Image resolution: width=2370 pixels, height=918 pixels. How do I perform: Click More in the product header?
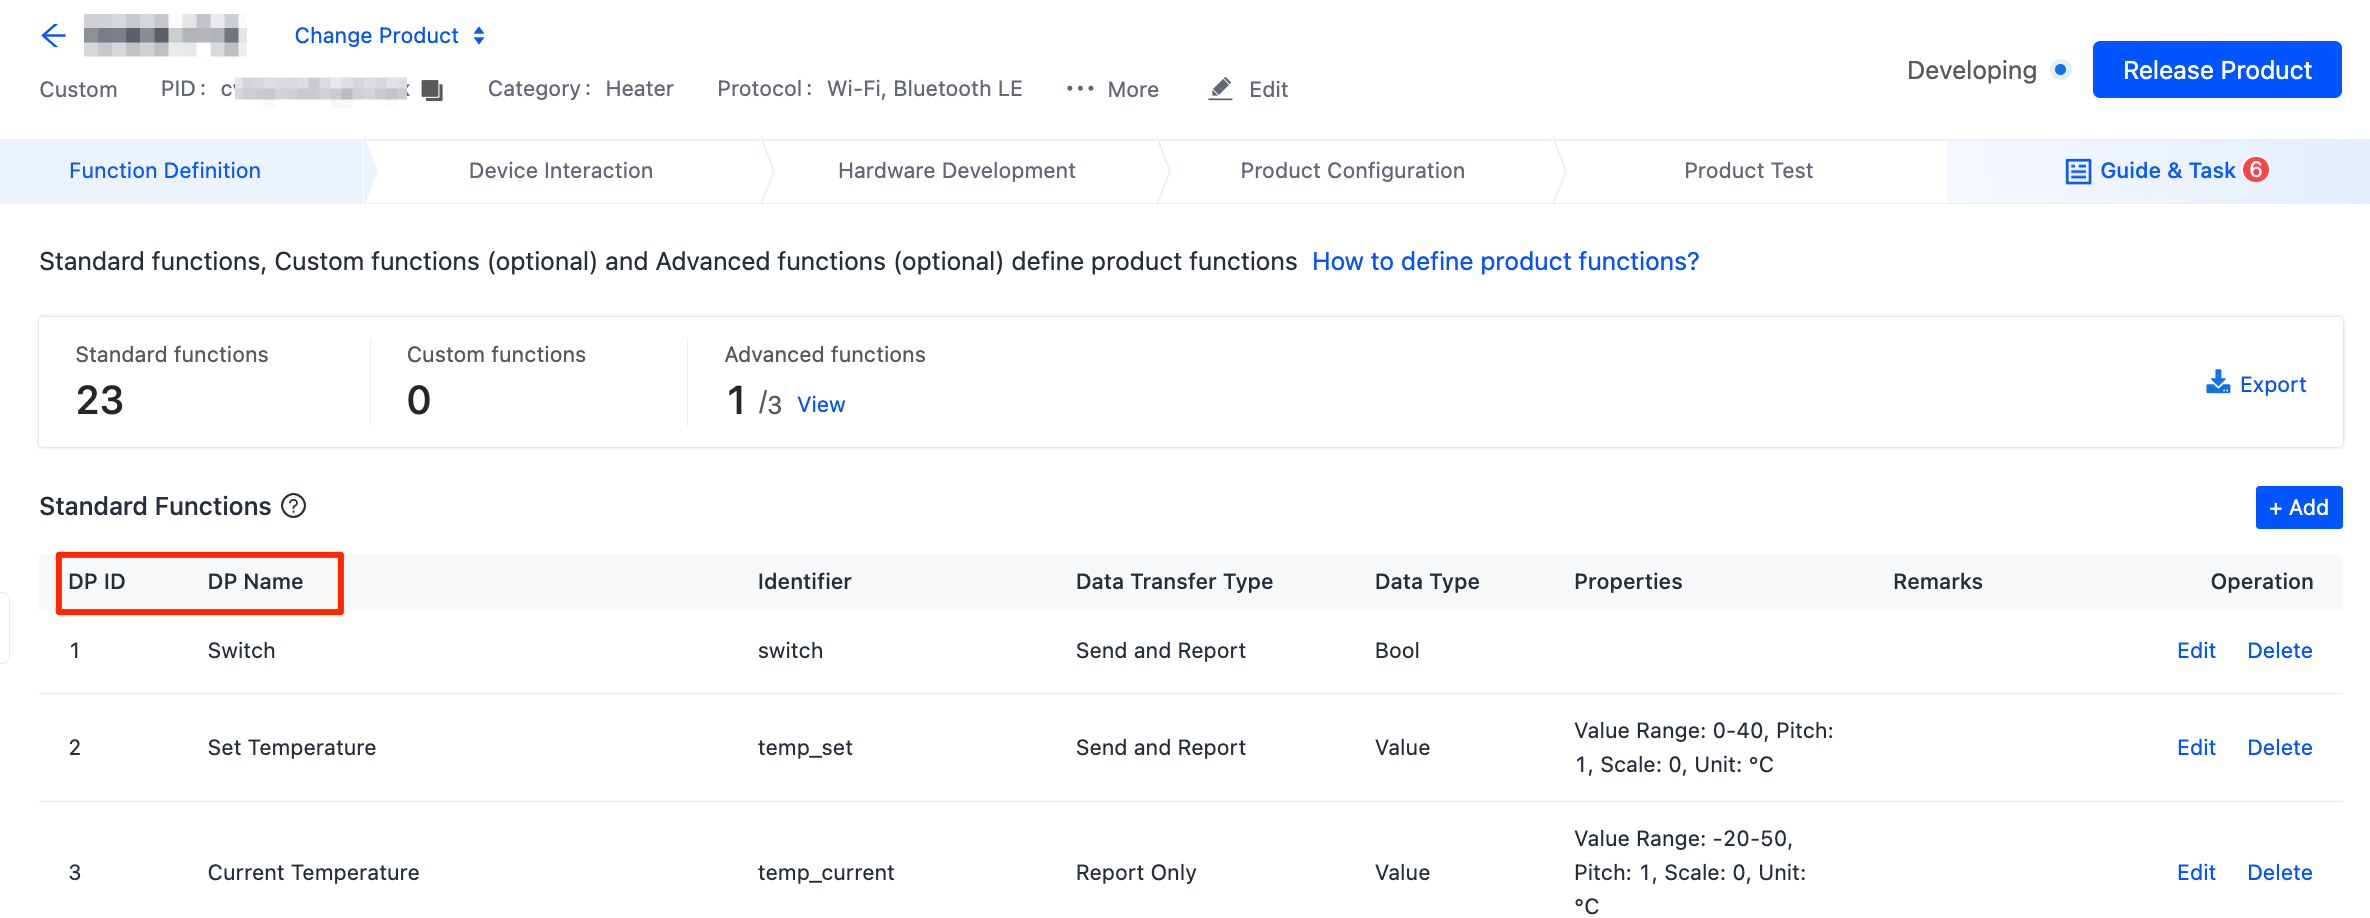(x=1133, y=90)
